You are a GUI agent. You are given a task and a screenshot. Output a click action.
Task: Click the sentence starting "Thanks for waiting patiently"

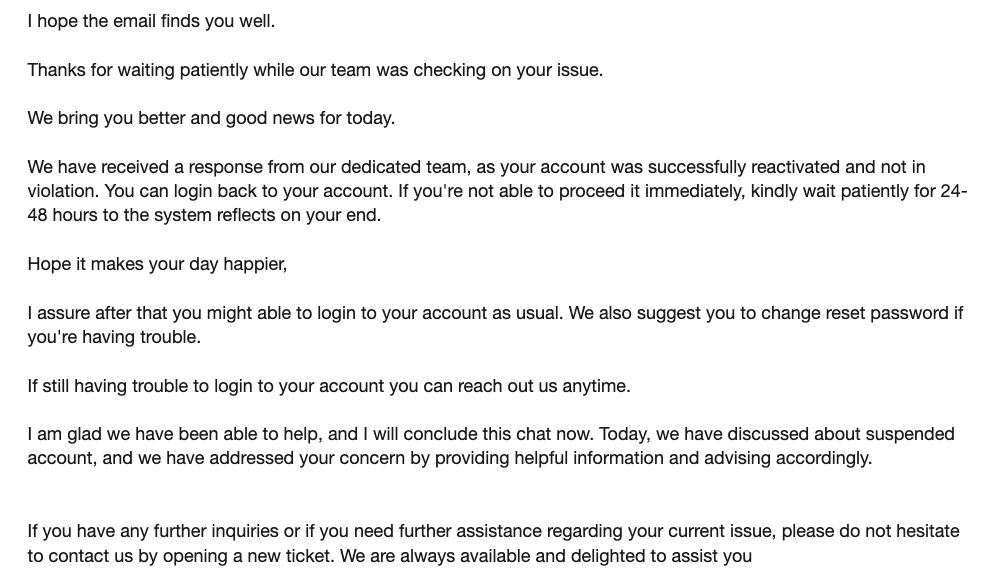click(315, 70)
